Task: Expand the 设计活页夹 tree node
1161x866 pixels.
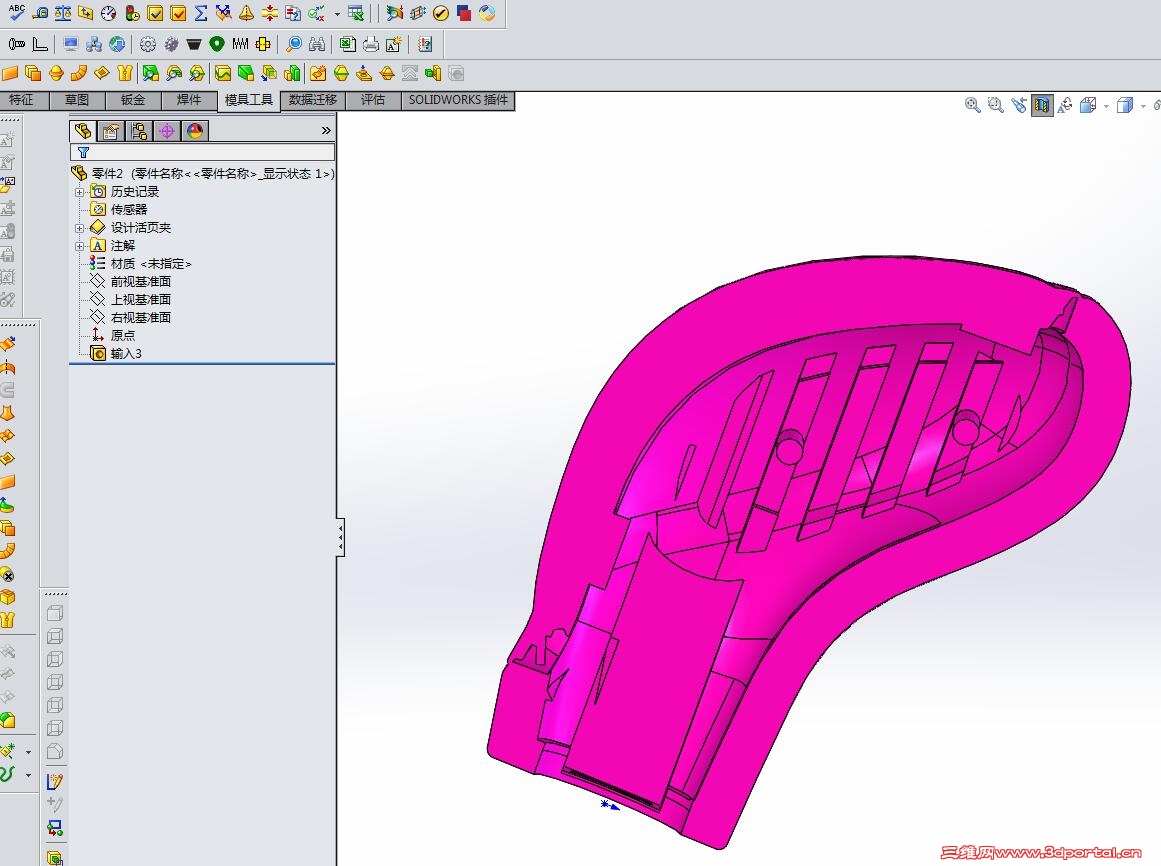Action: tap(79, 228)
